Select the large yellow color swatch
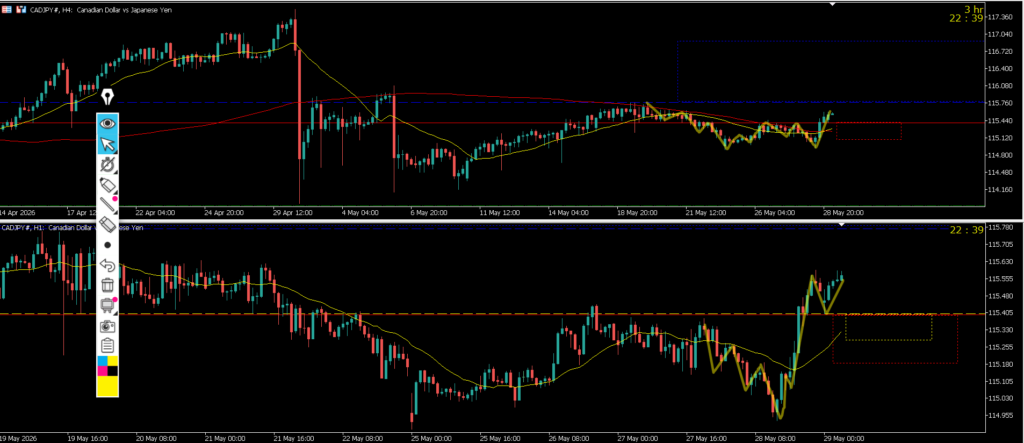The width and height of the screenshot is (1024, 443). (x=108, y=386)
